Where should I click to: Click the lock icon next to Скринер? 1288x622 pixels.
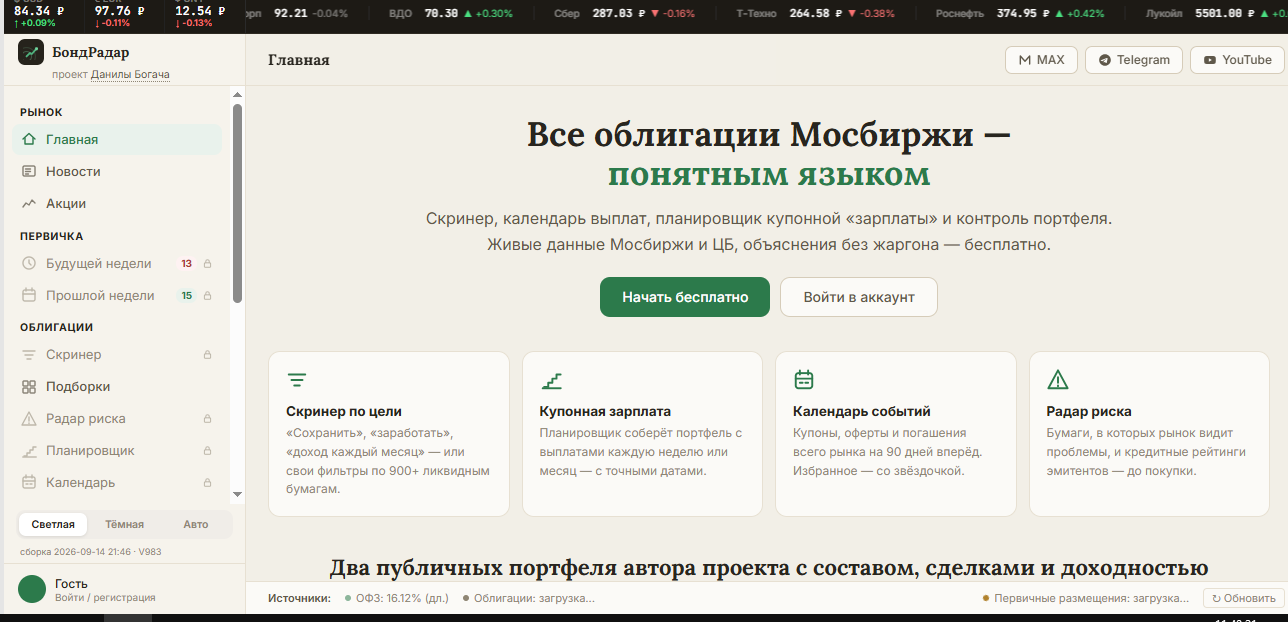click(208, 355)
